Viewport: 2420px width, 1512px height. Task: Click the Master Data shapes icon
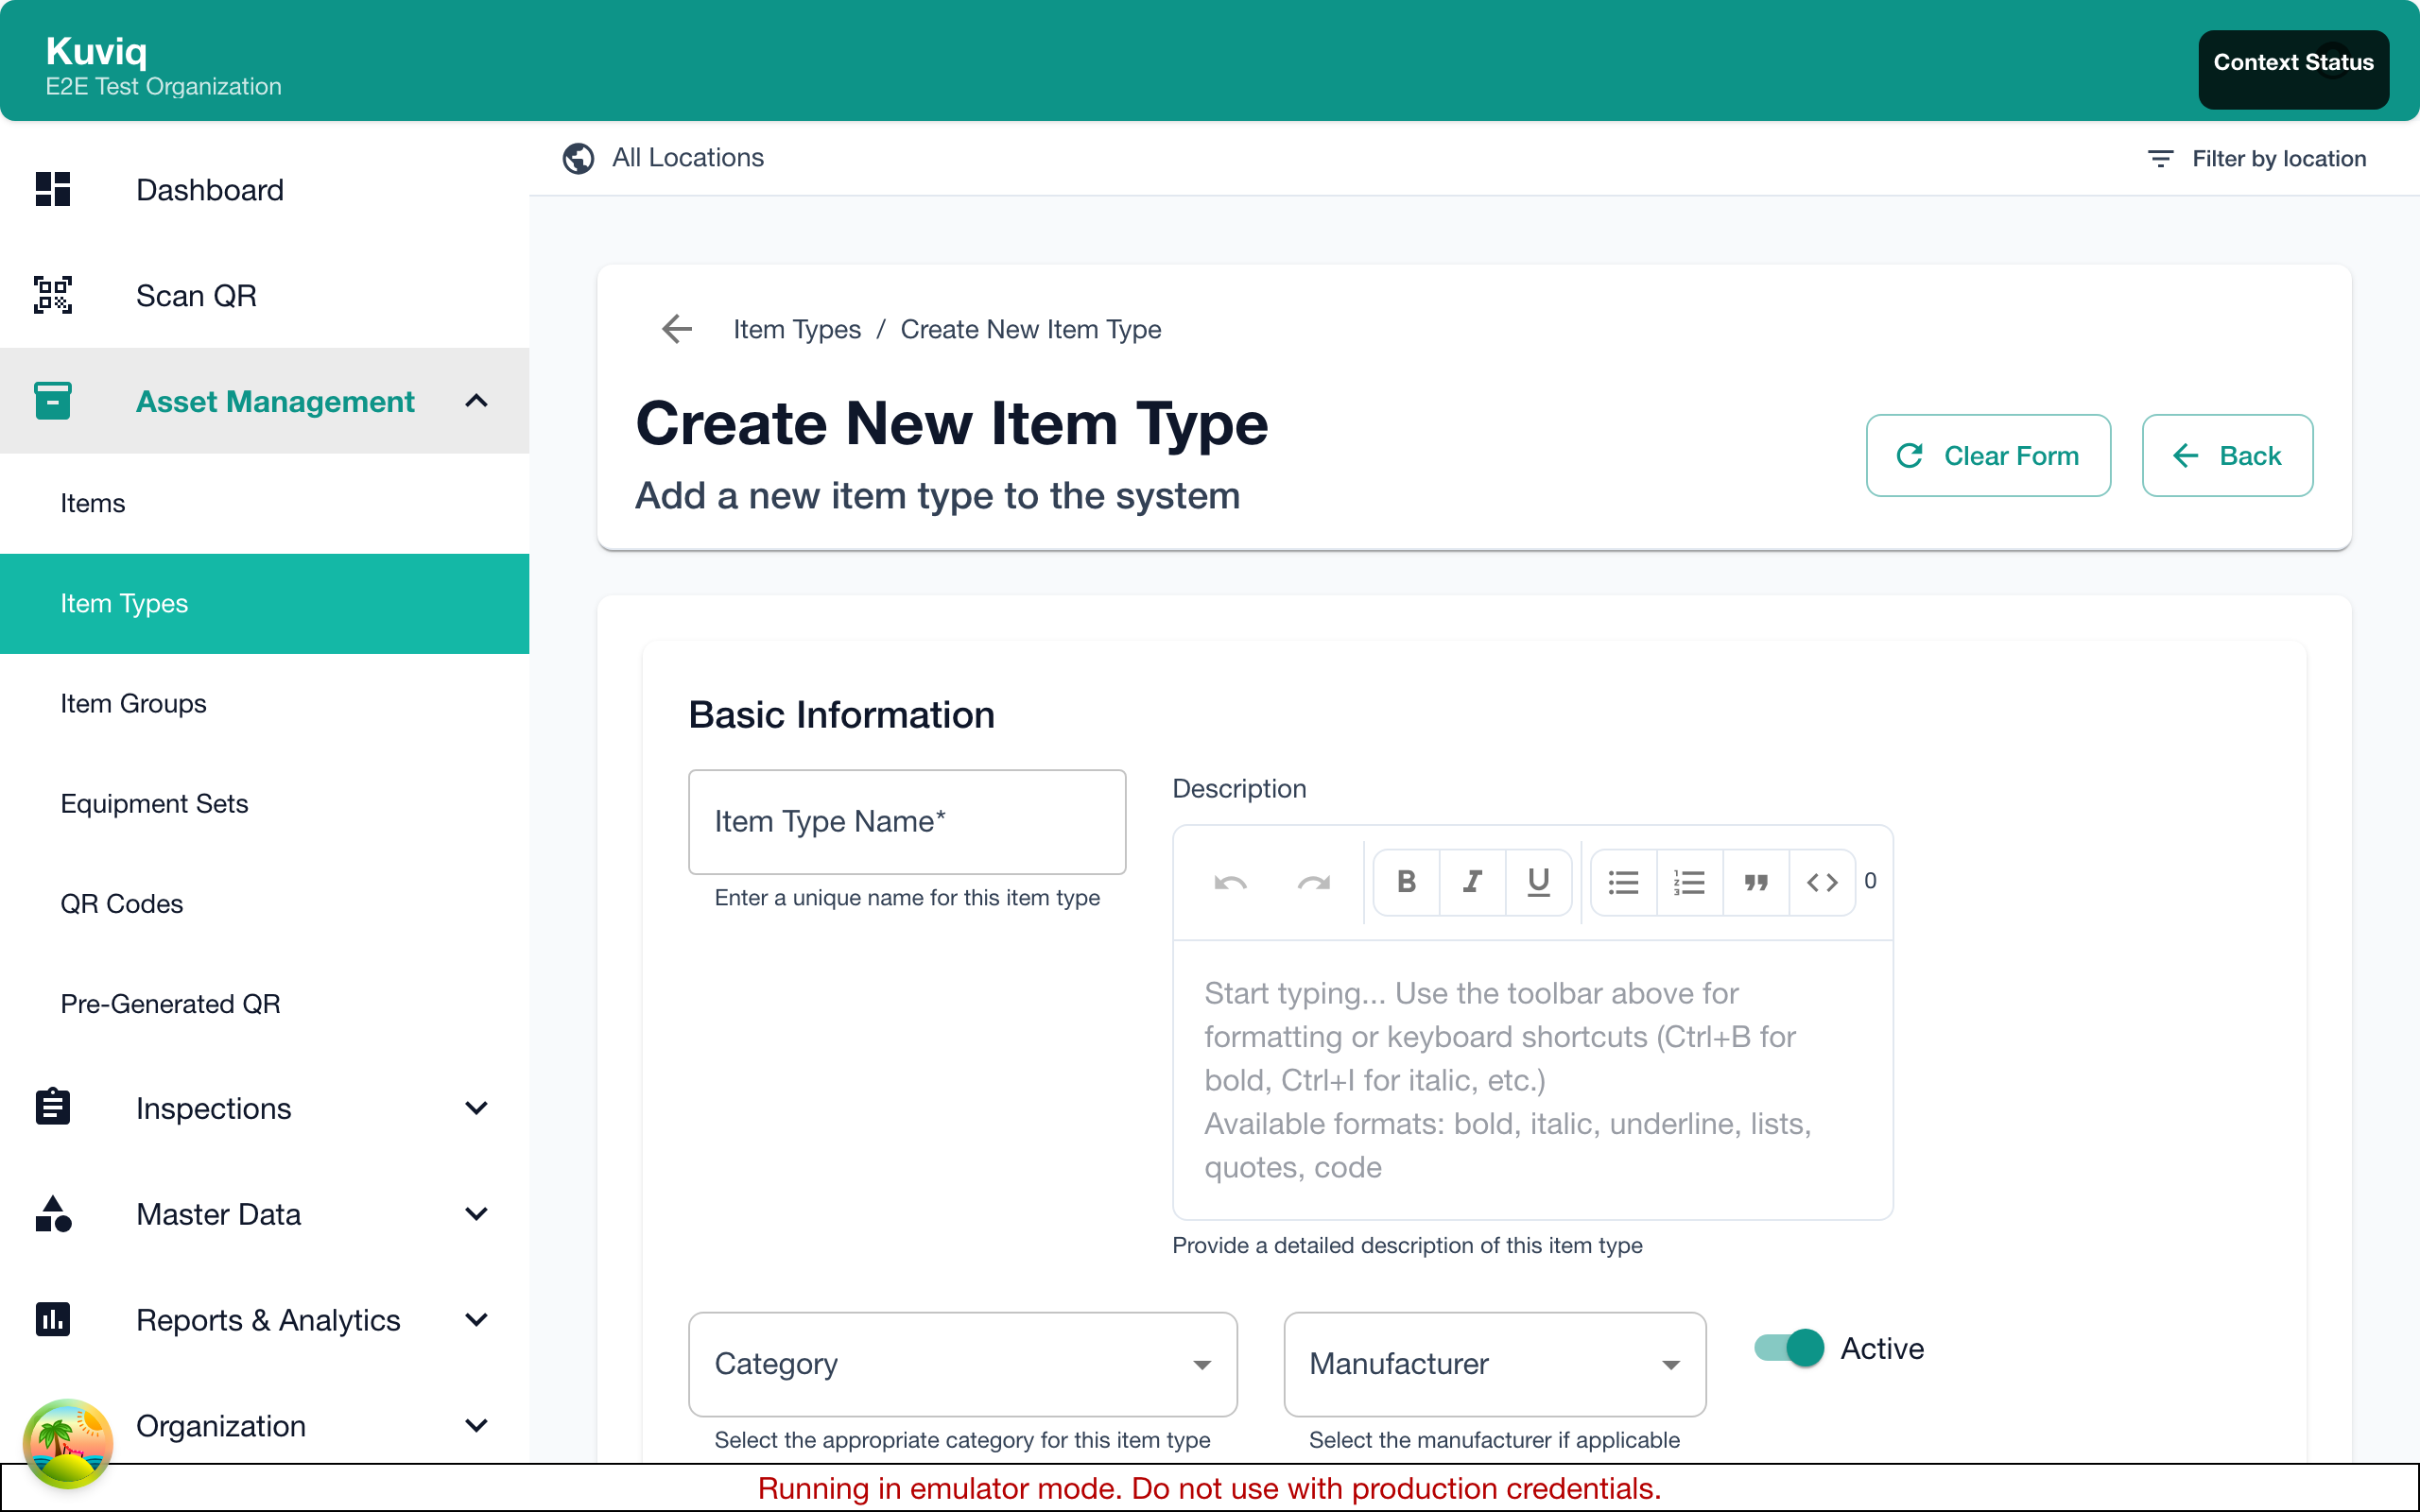[53, 1213]
